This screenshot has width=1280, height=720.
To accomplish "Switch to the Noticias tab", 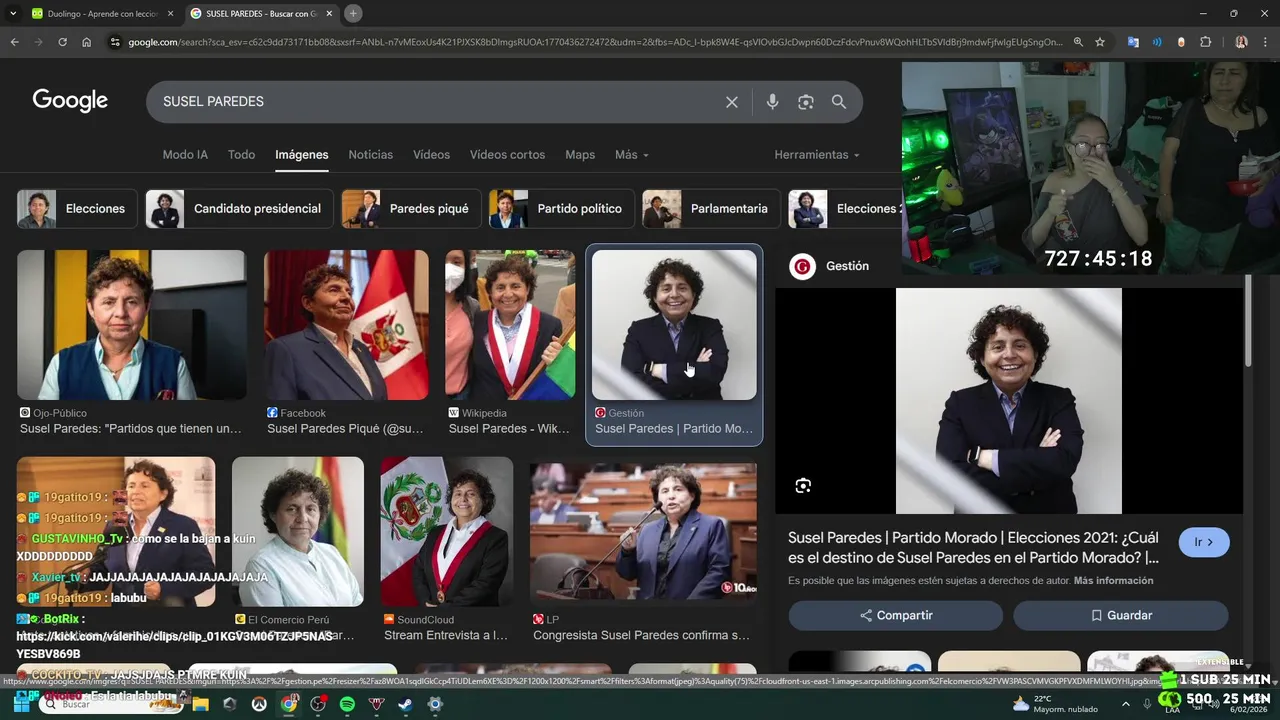I will 370,155.
